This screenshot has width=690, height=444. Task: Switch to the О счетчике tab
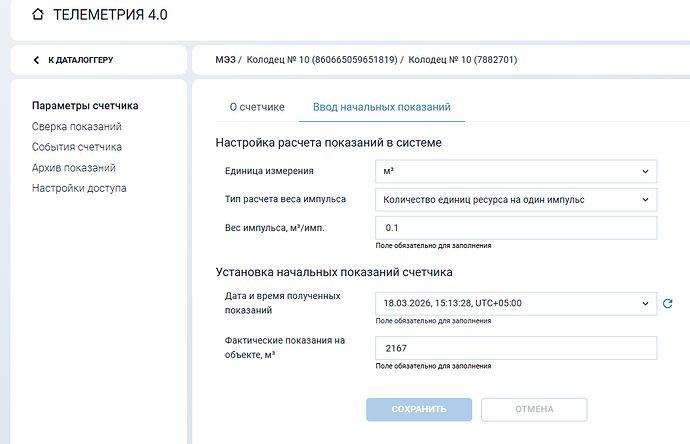click(x=257, y=107)
